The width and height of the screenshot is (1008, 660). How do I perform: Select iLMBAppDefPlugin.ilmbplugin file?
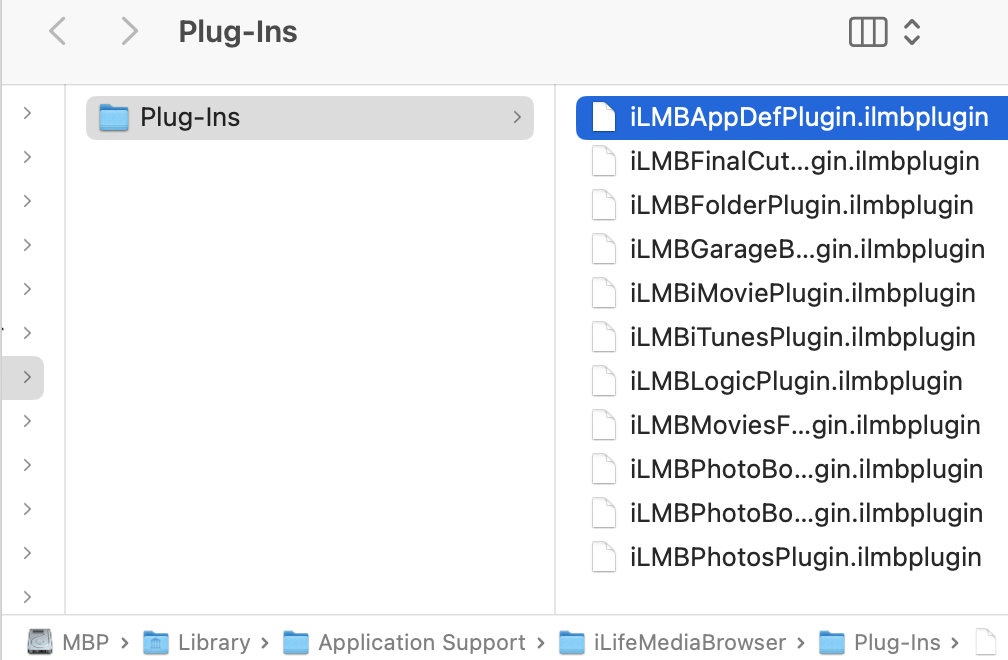[792, 118]
